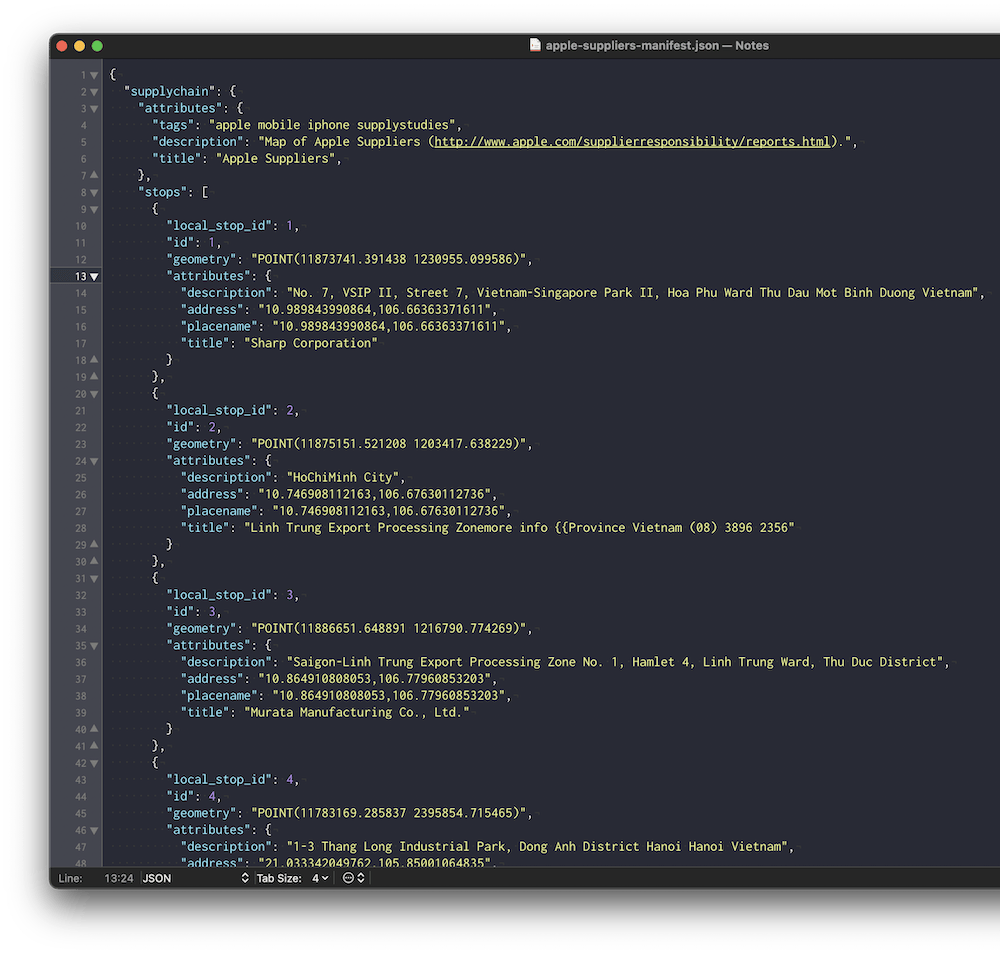Click the document icon beside apple-suppliers-manifest.json title
This screenshot has height=954, width=1000.
[x=535, y=45]
